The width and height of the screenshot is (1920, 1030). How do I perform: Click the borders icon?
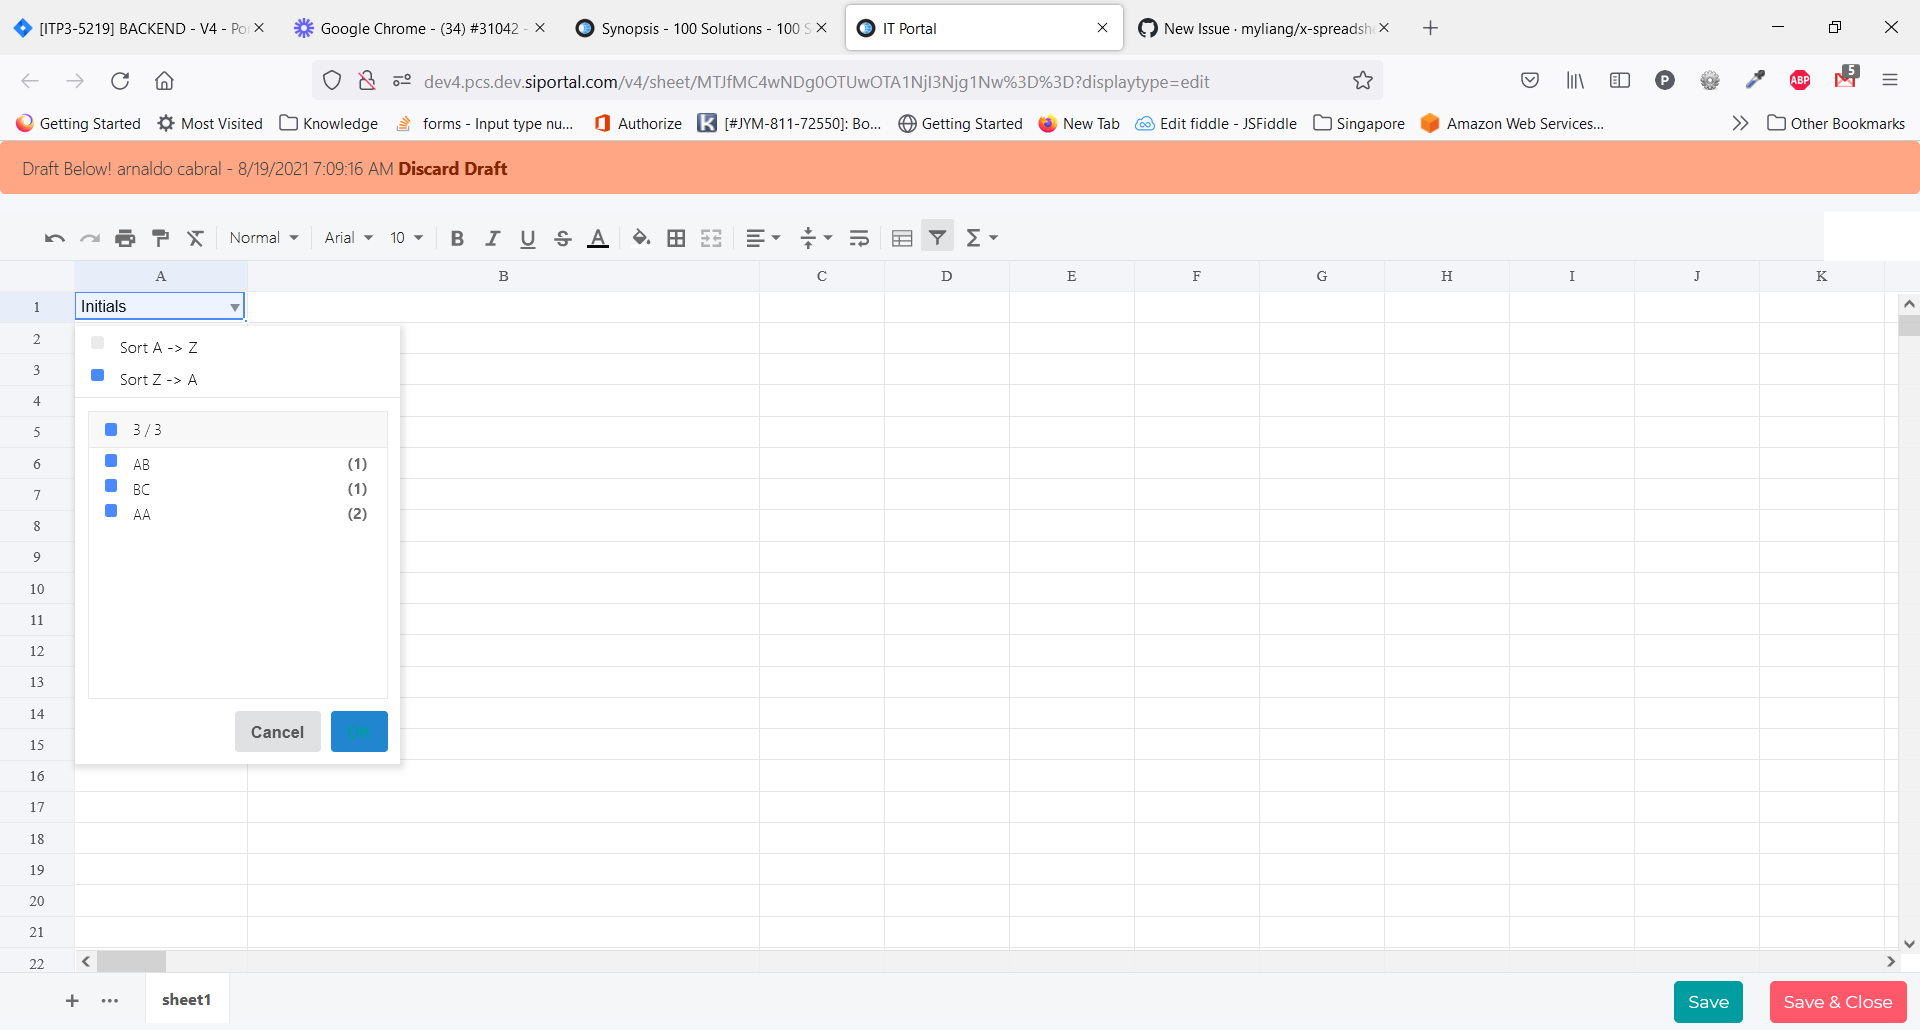676,237
